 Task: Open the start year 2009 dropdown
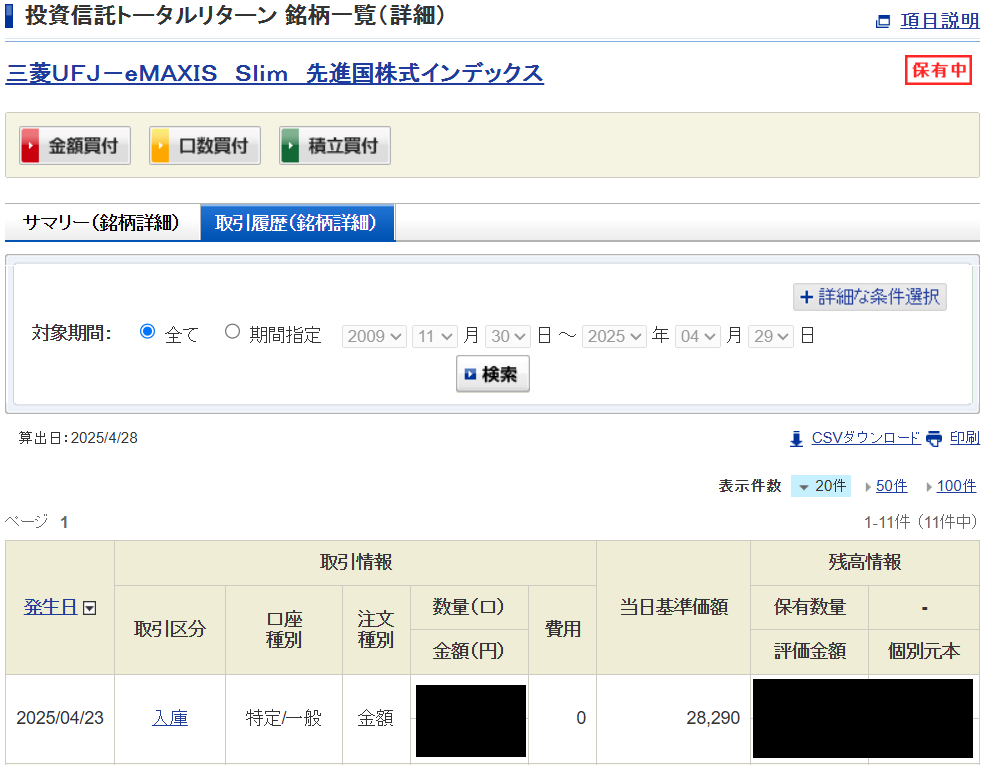pos(374,337)
